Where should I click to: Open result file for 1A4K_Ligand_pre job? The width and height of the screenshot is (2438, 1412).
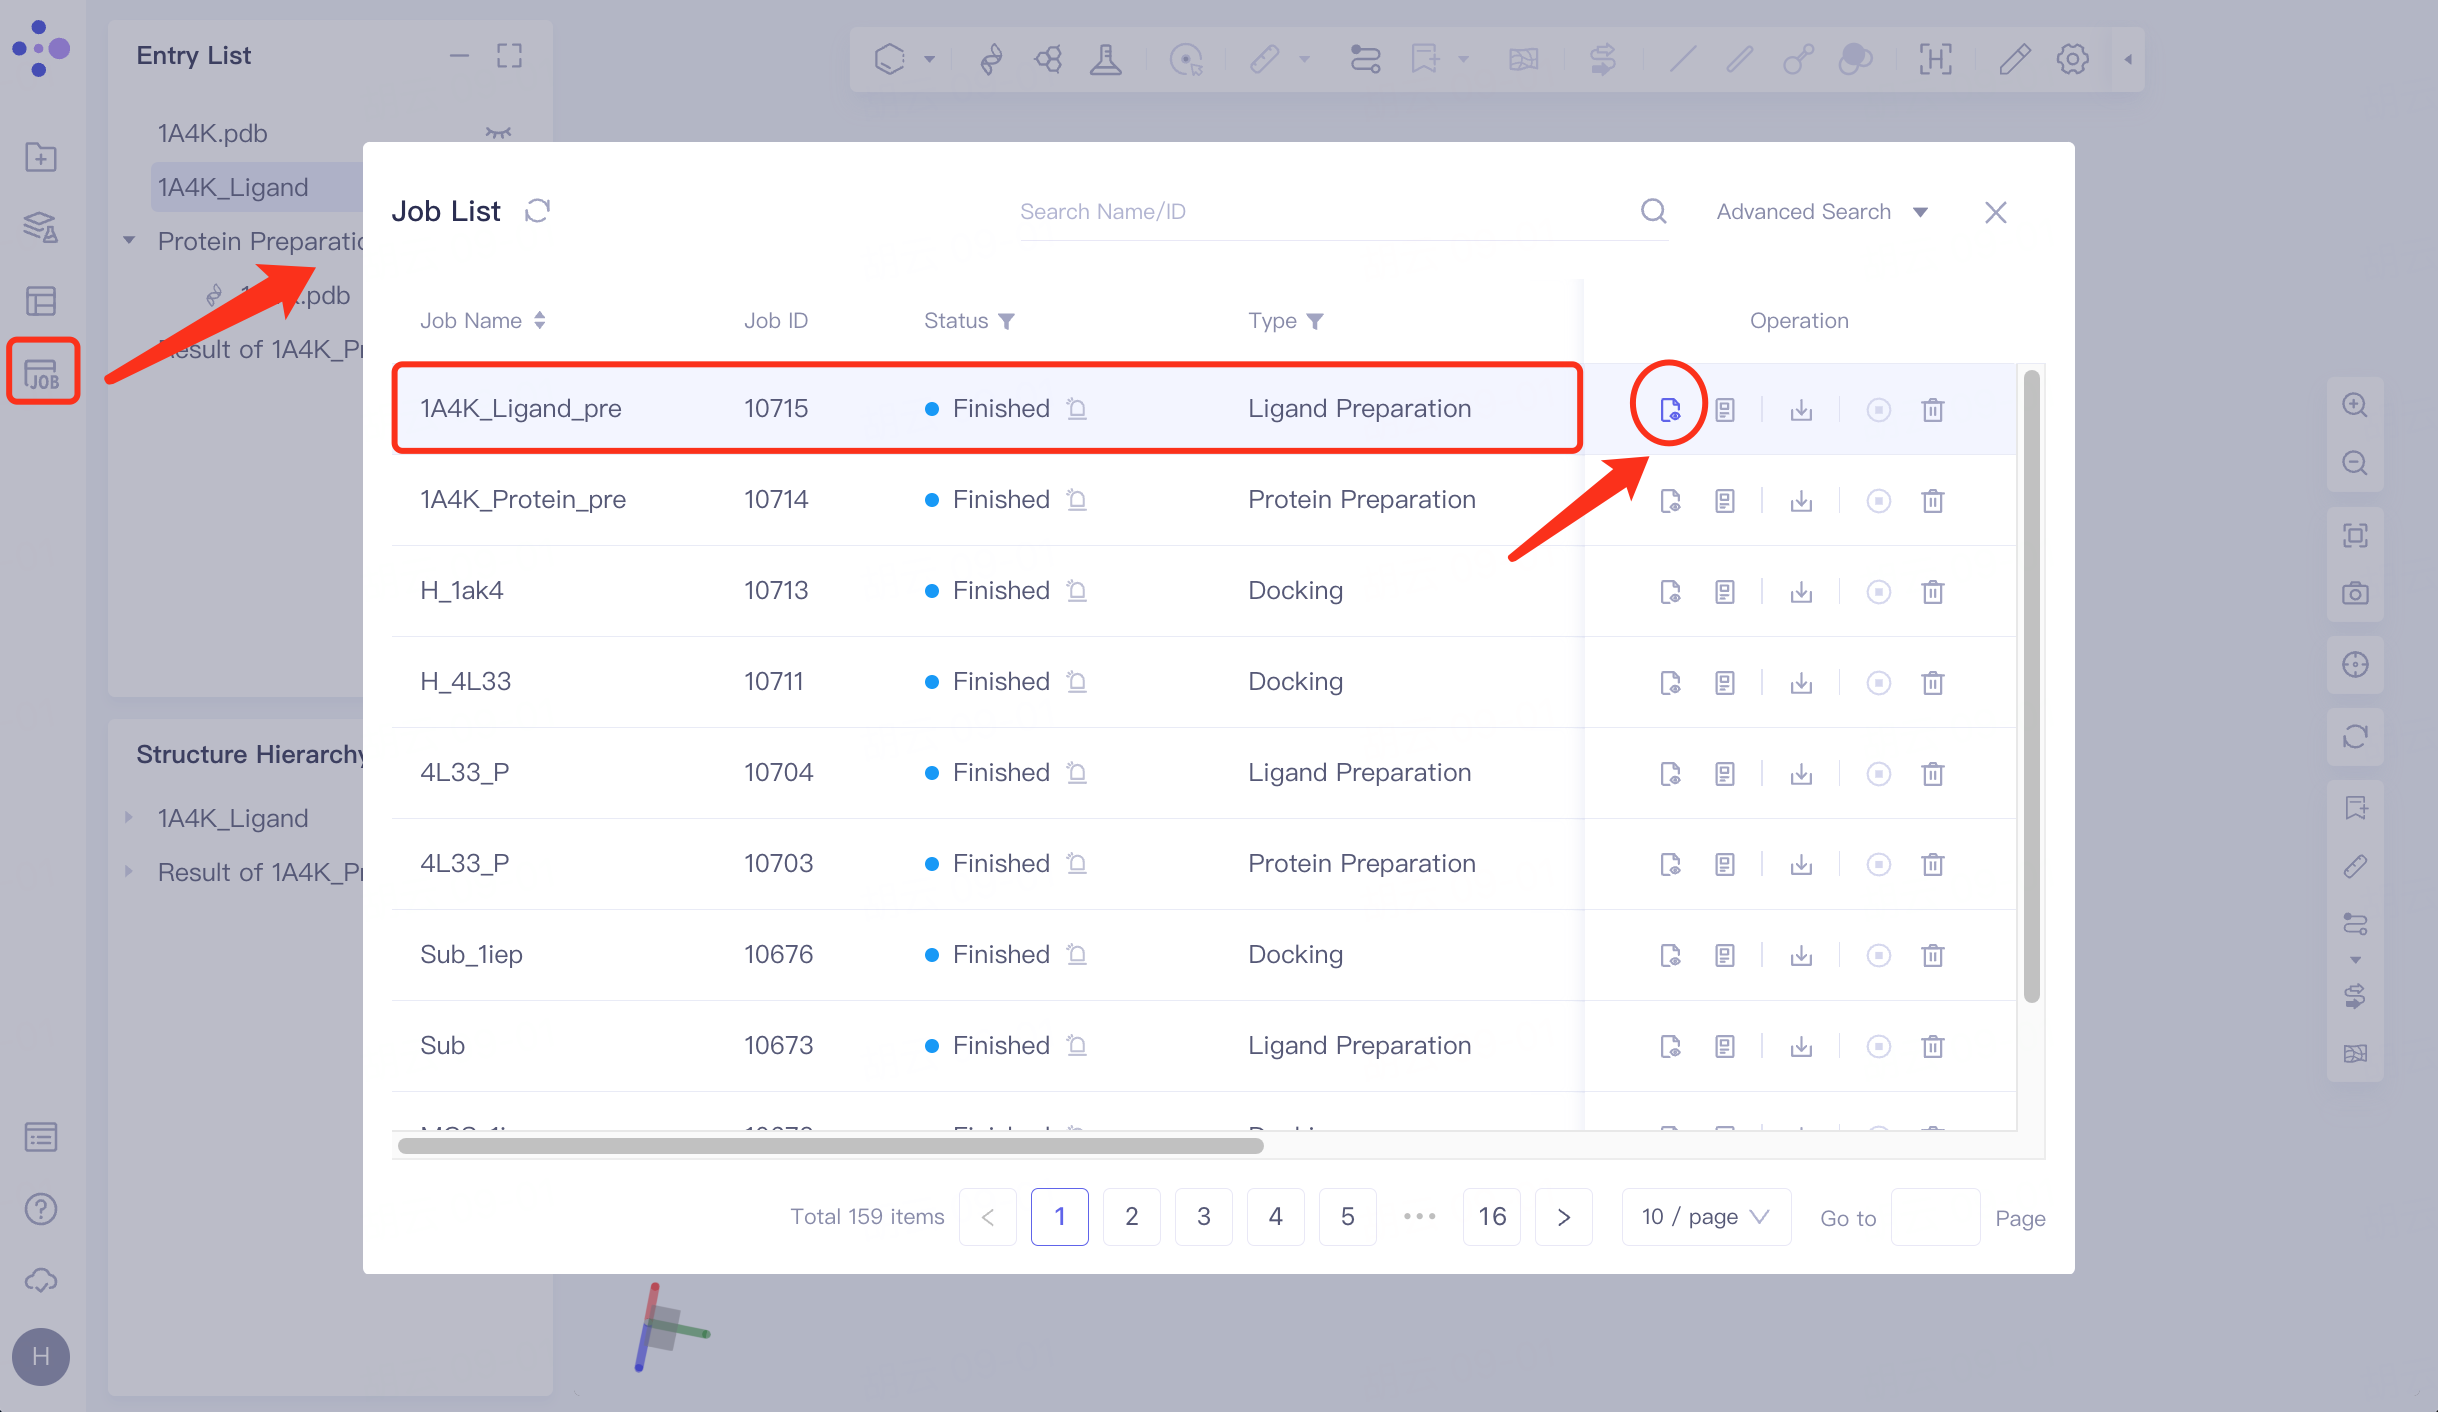point(1669,409)
